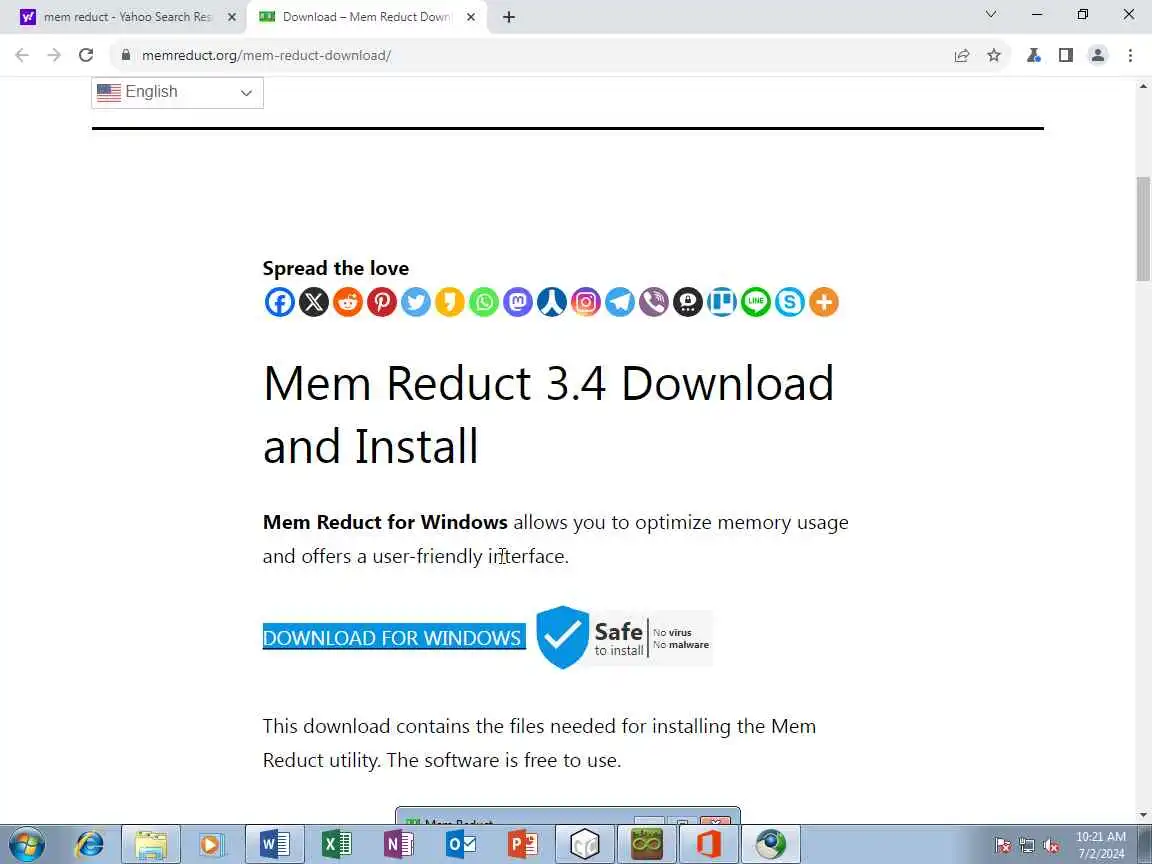Share this page from the address bar

tap(962, 55)
